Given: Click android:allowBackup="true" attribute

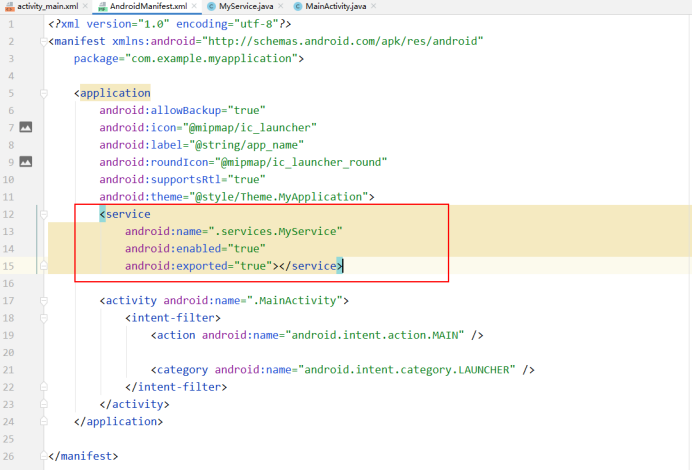Looking at the screenshot, I should (x=182, y=110).
